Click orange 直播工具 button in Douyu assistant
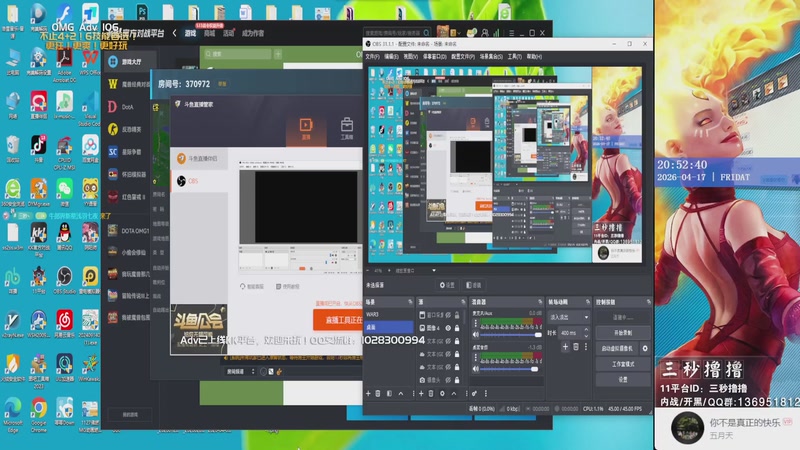800x450 pixels. [x=338, y=320]
